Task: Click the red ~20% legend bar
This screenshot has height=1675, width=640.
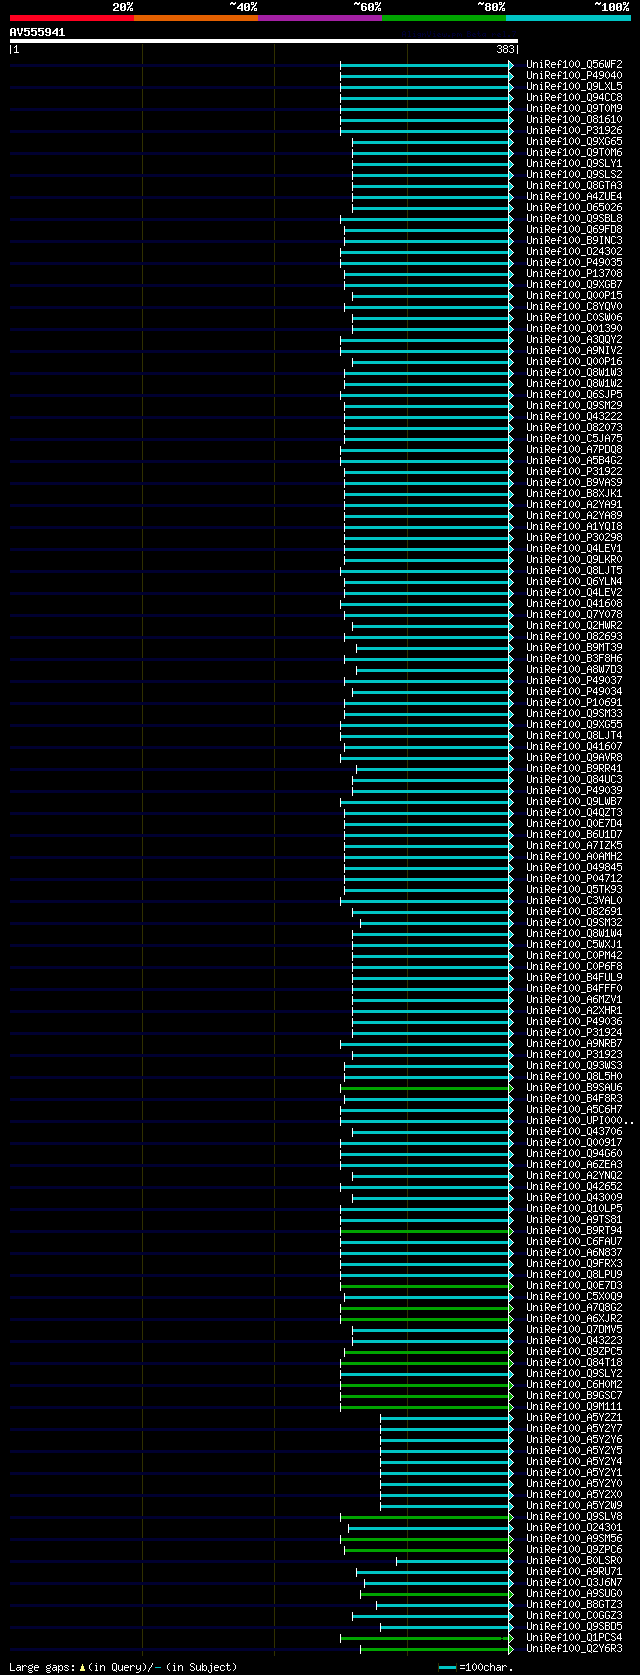Action: (x=71, y=18)
